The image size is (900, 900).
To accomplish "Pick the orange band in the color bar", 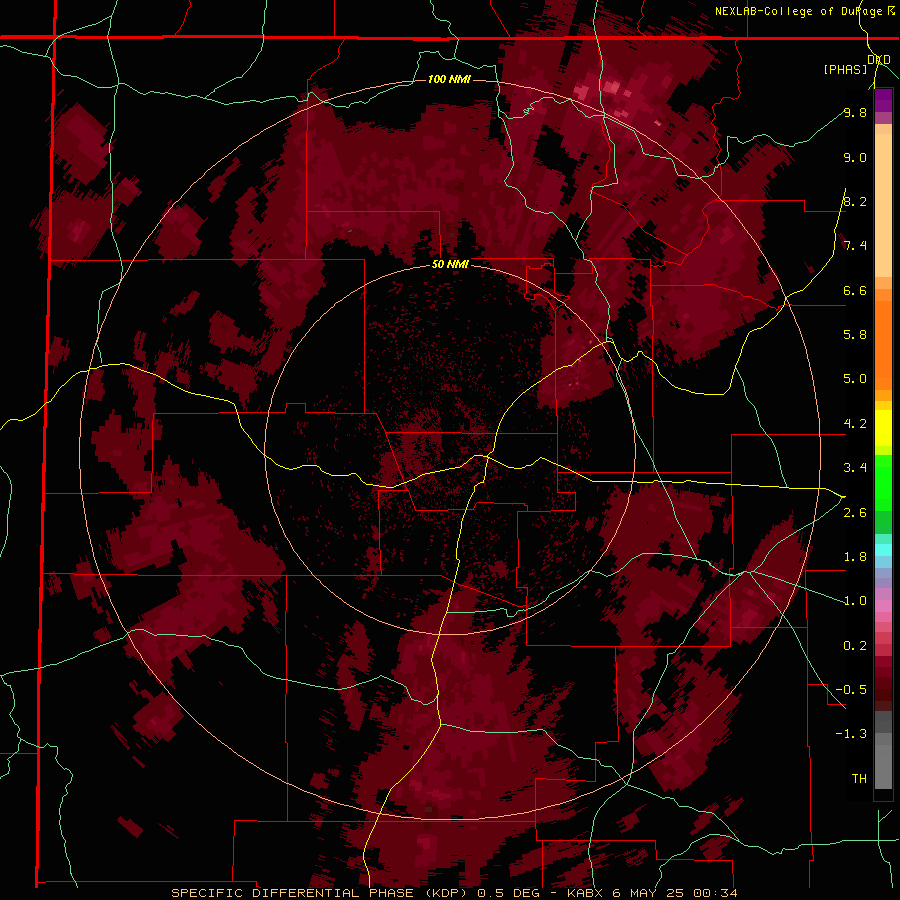I will pyautogui.click(x=883, y=344).
